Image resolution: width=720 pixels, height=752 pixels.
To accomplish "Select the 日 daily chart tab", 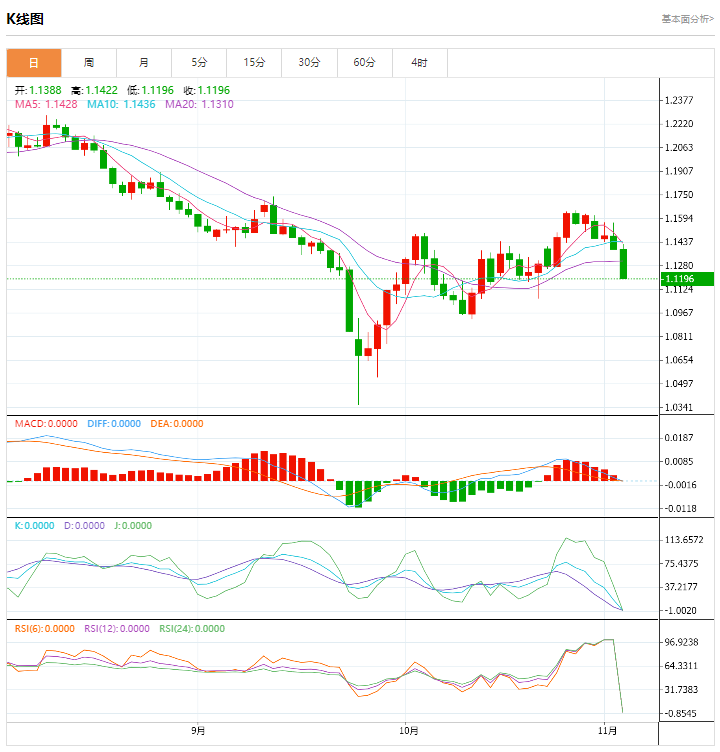I will point(34,63).
